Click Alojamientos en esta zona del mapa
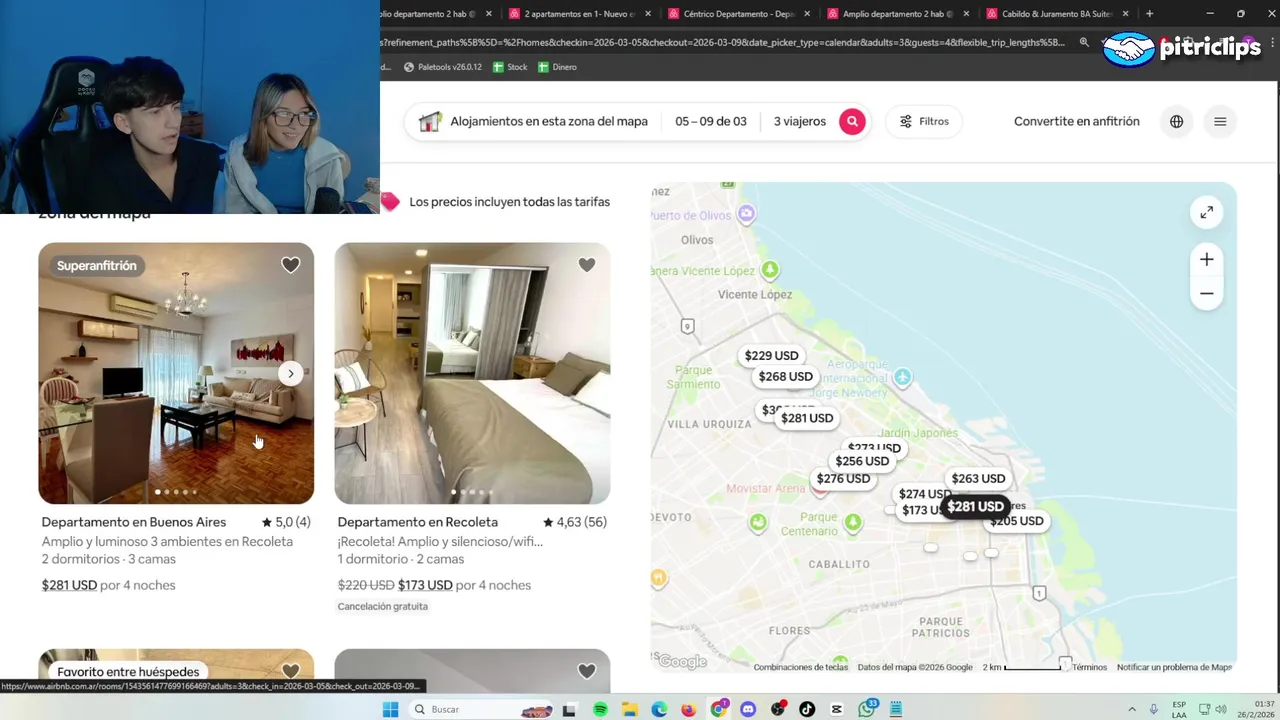Screen dimensions: 1280x720 549,121
